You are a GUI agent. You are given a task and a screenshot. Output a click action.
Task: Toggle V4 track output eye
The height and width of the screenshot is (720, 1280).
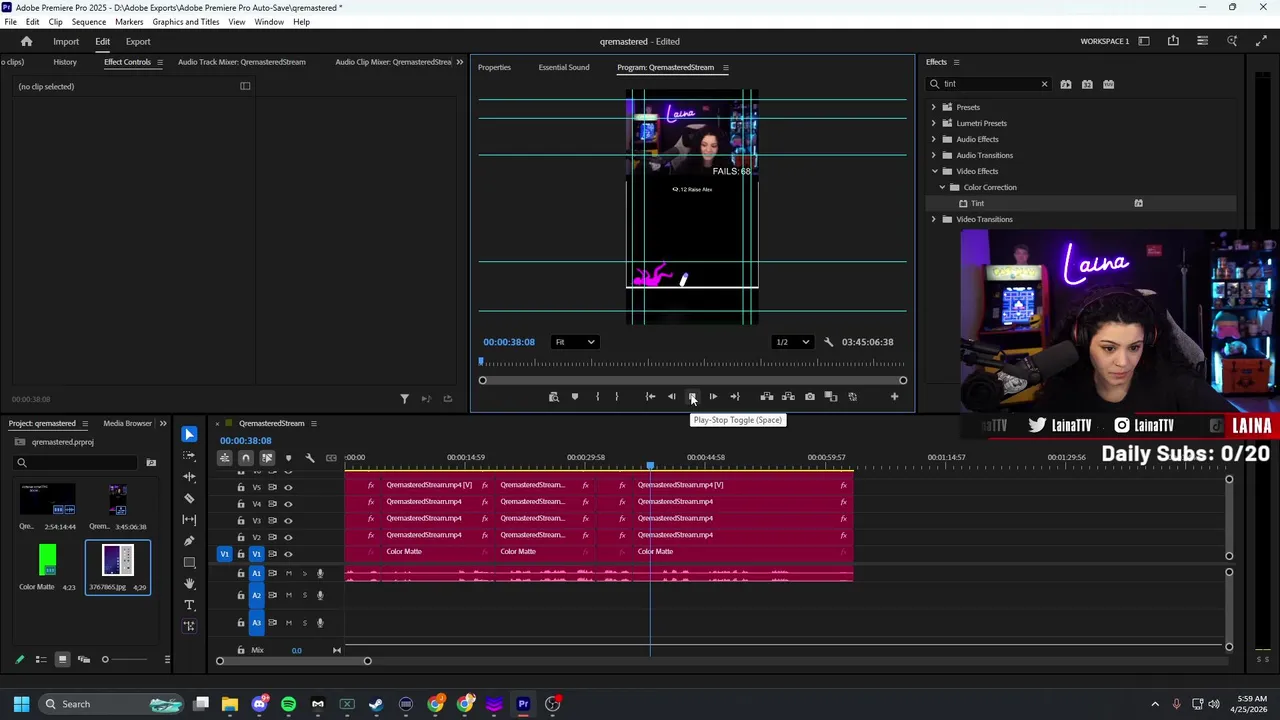(288, 504)
